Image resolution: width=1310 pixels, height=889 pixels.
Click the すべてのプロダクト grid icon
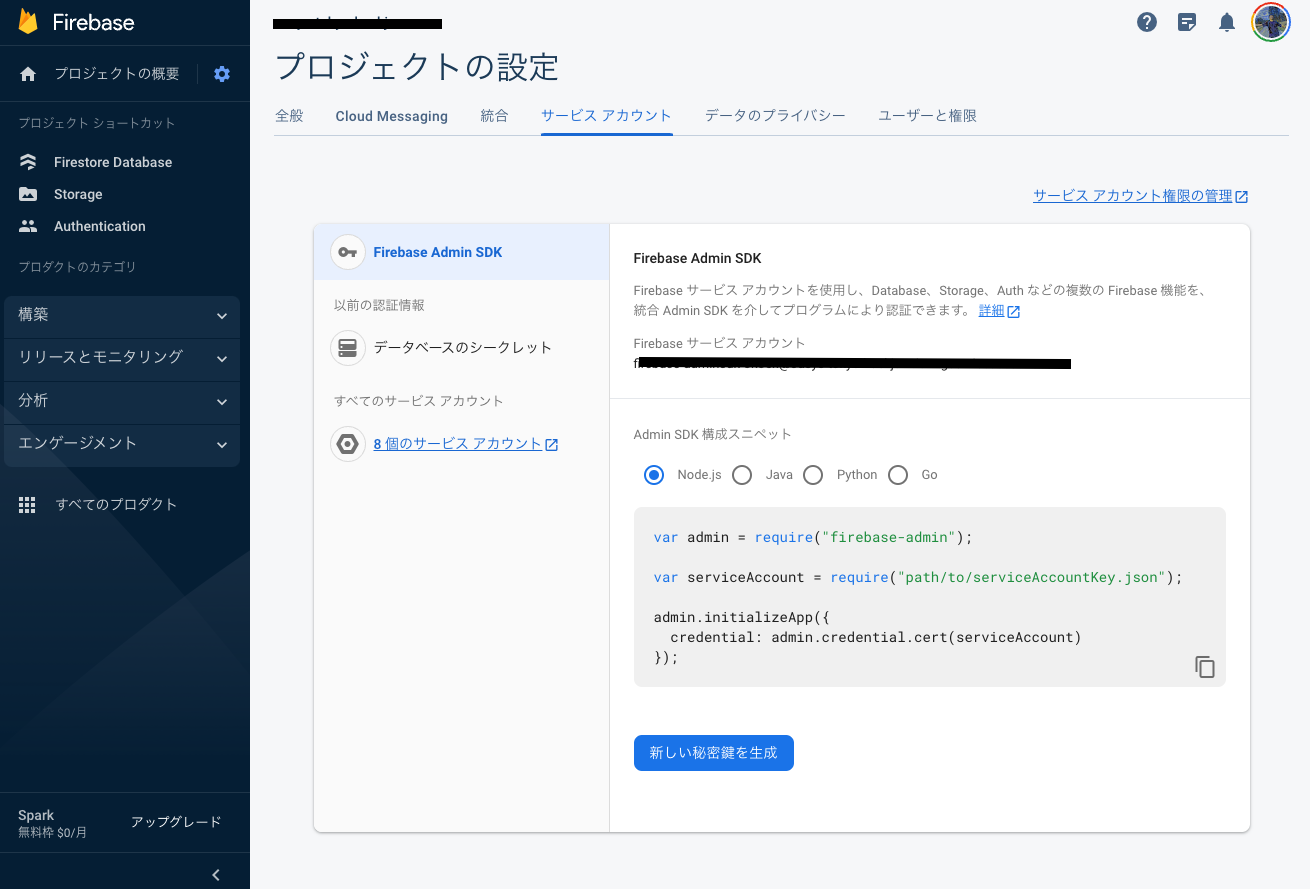[x=27, y=505]
